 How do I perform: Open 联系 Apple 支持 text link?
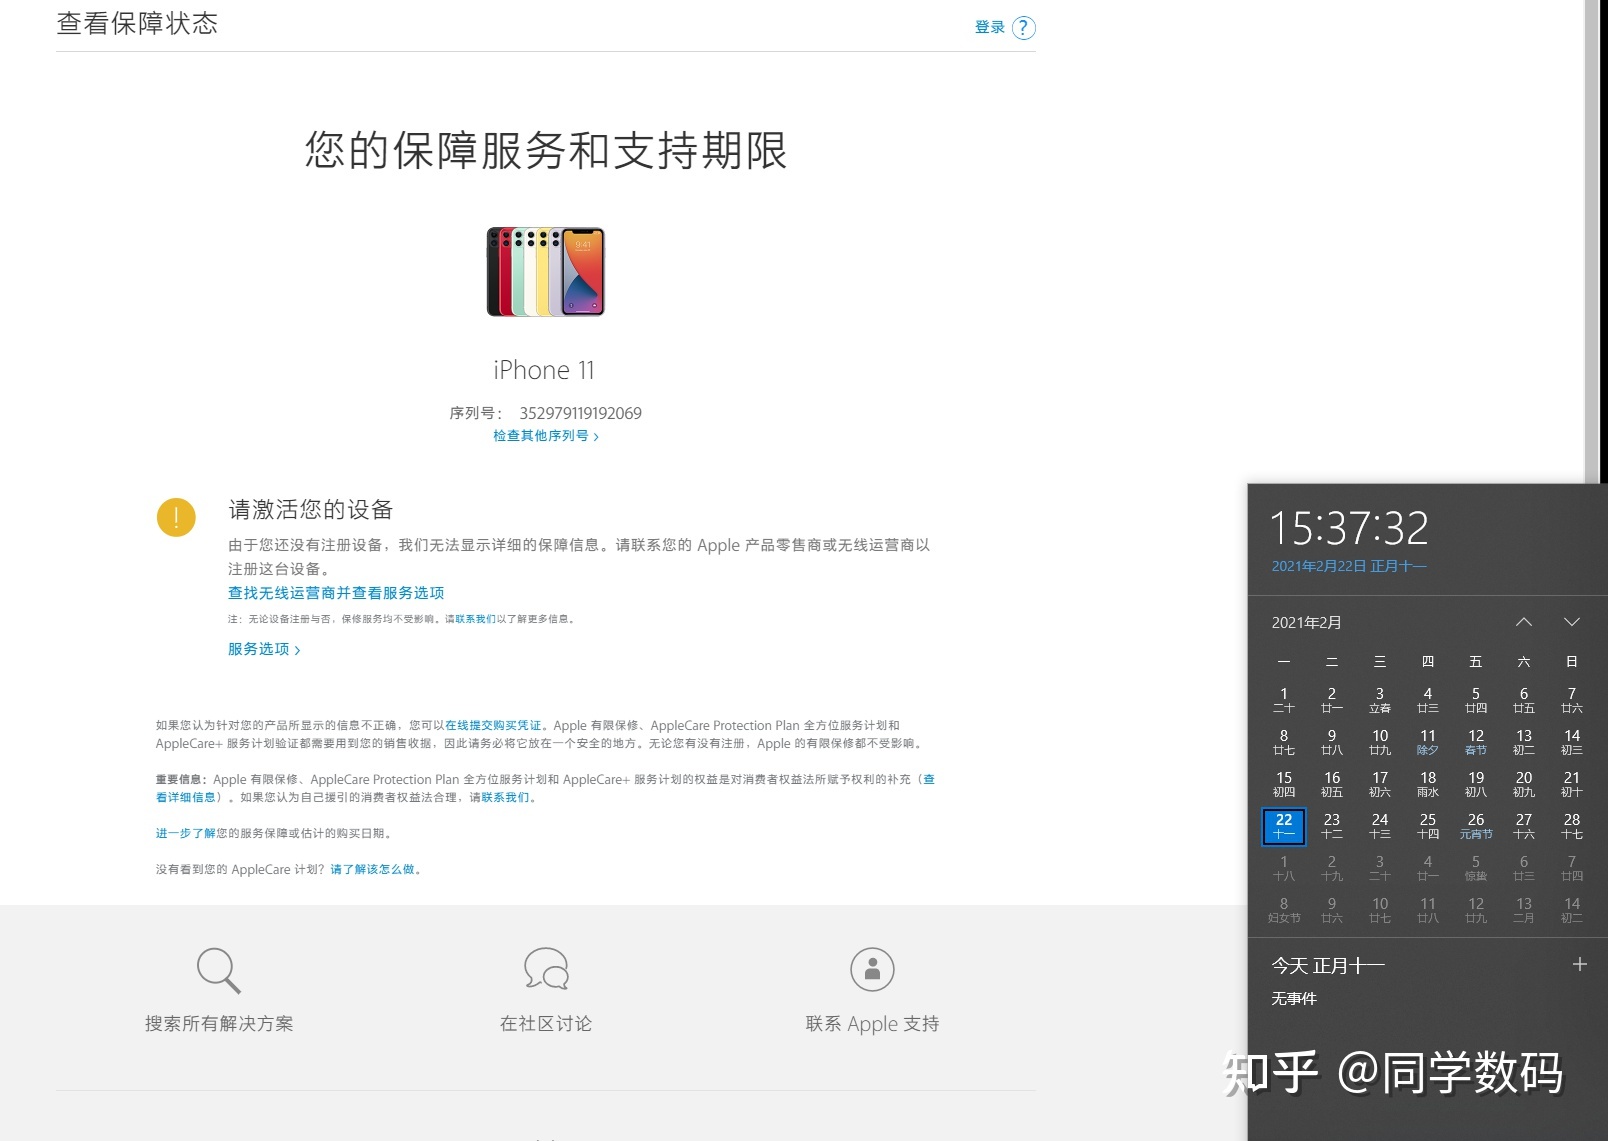(872, 1023)
